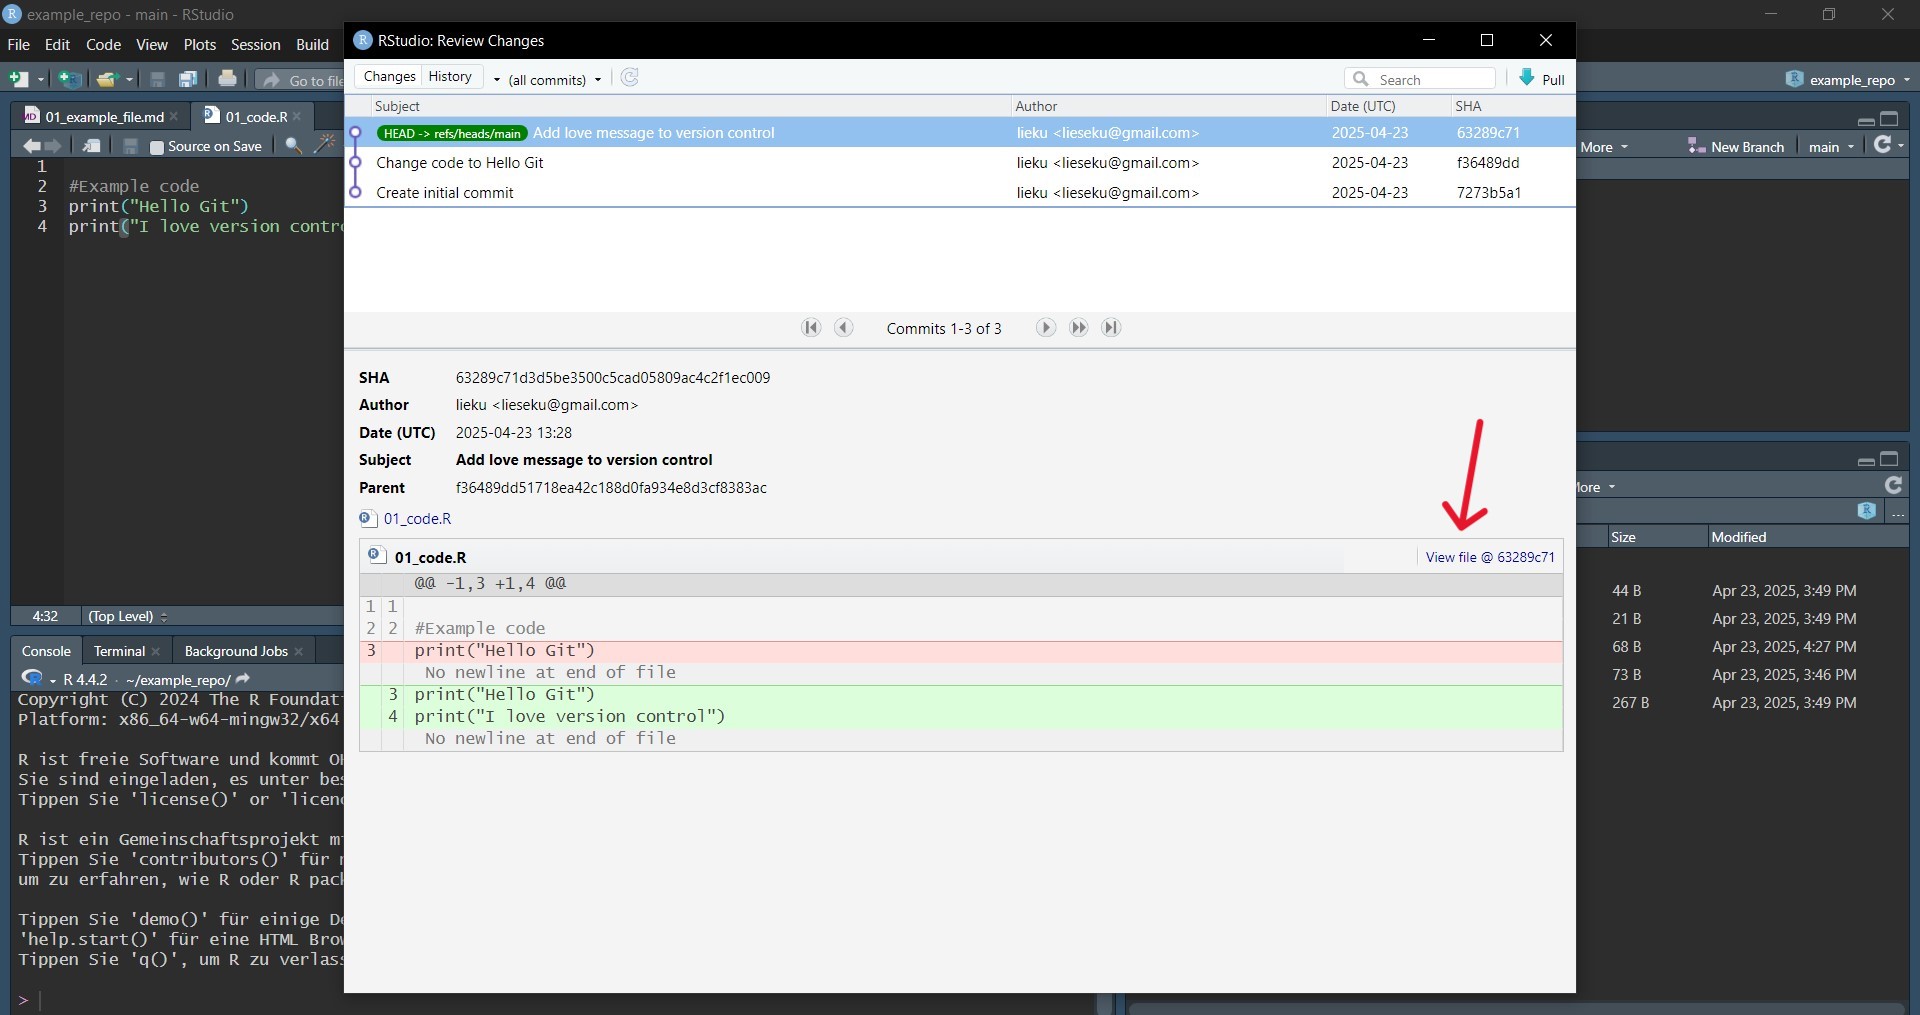Click the Show in new window icon
The width and height of the screenshot is (1920, 1015).
click(92, 146)
